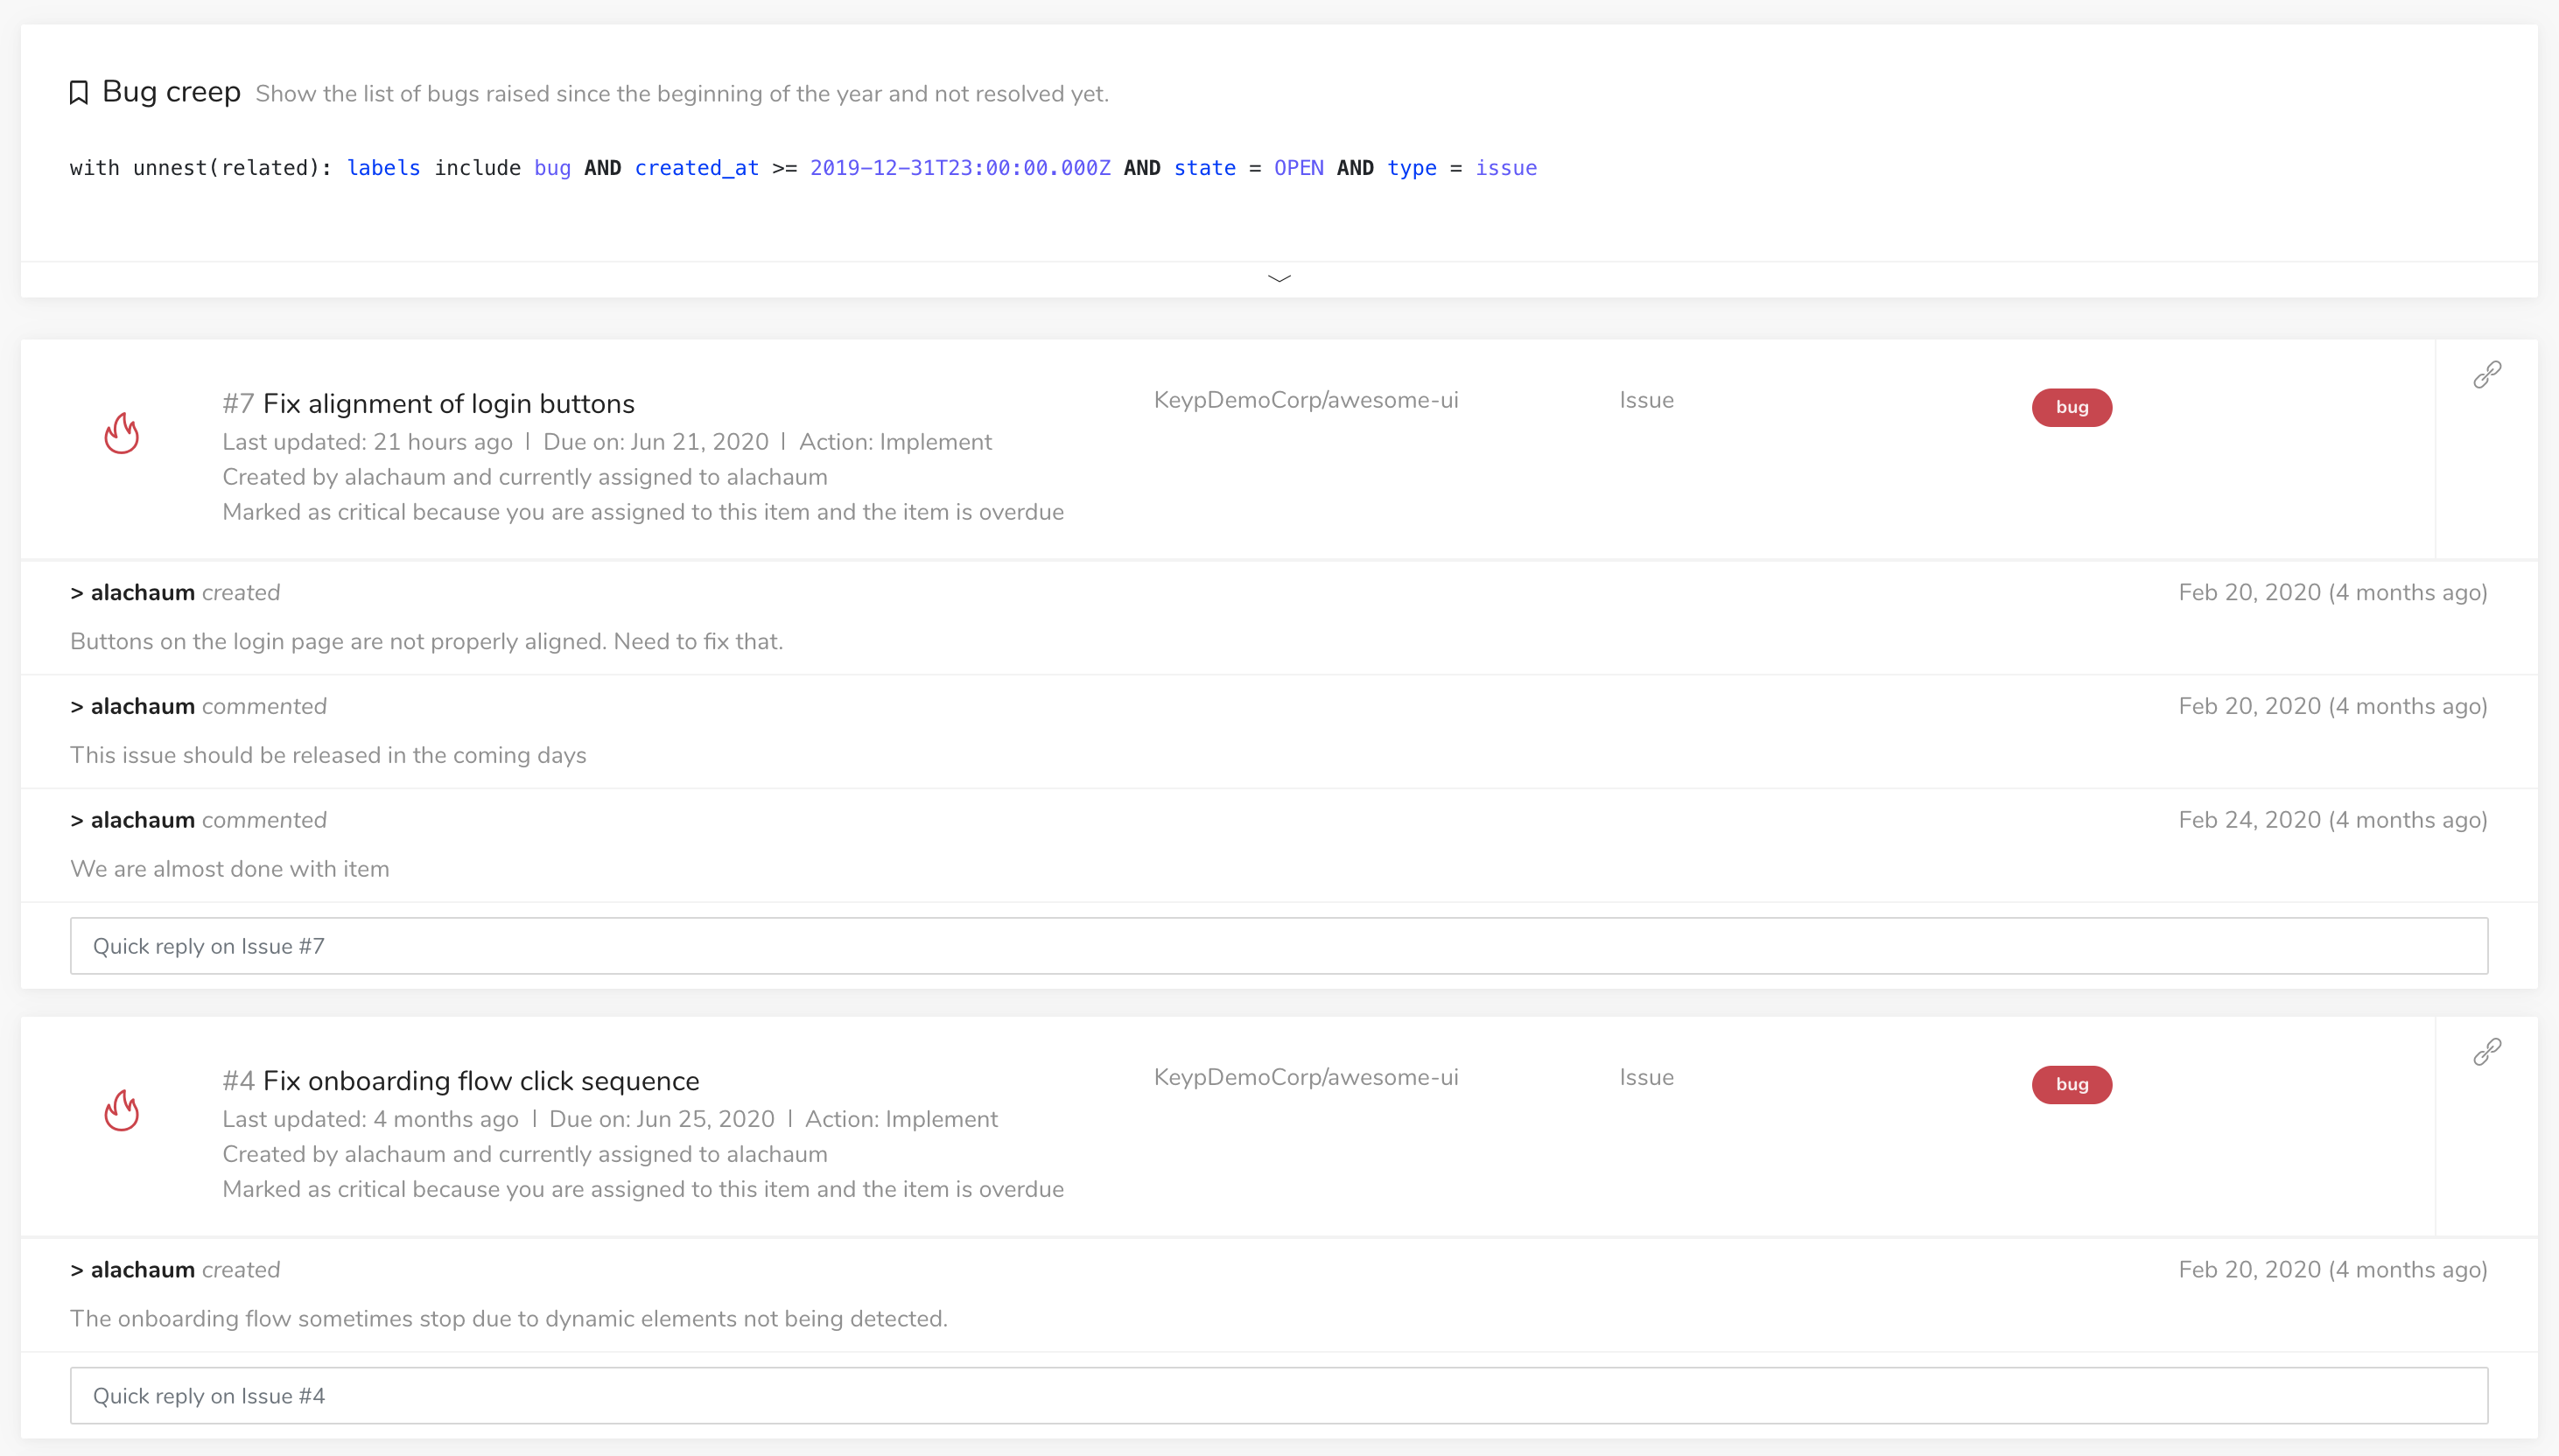The image size is (2559, 1456).
Task: Click the flame critical icon for issue #7
Action: pyautogui.click(x=122, y=434)
